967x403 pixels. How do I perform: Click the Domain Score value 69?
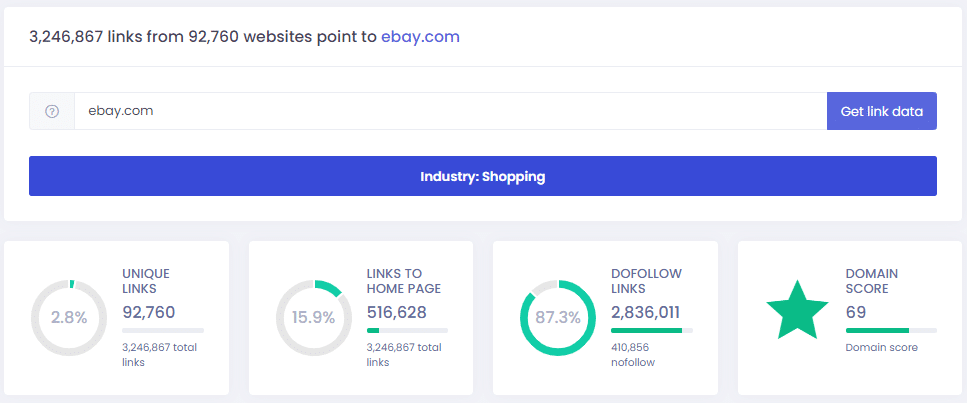point(856,312)
